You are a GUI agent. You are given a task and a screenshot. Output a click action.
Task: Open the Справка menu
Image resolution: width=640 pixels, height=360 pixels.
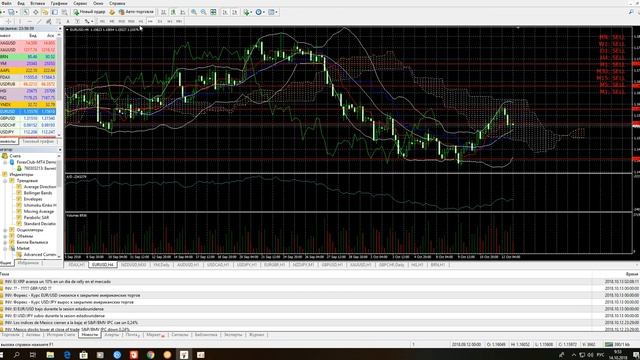[x=117, y=3]
